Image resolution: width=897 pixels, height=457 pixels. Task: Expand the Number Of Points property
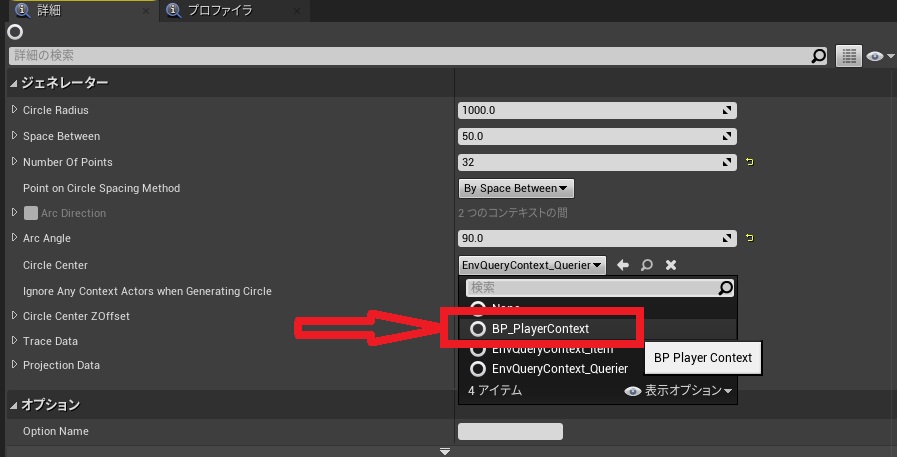point(15,161)
